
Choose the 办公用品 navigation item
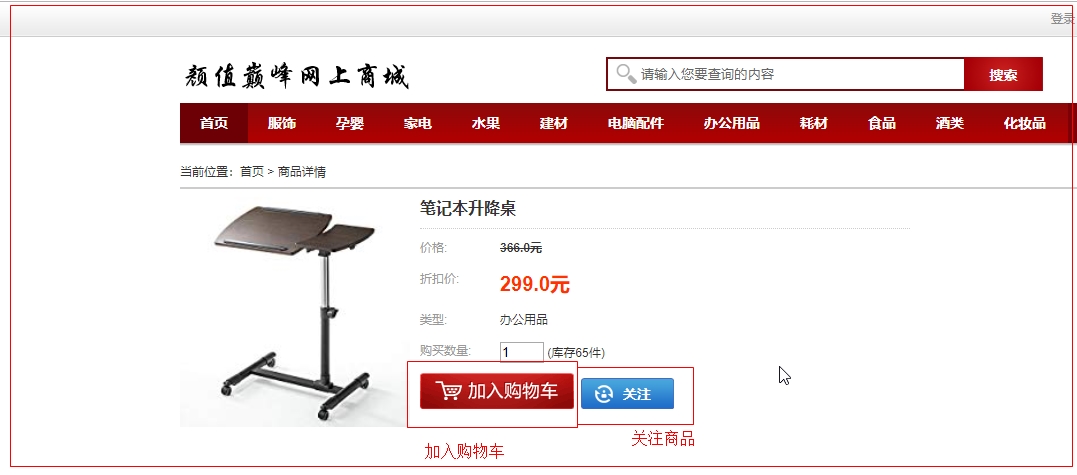[x=732, y=124]
